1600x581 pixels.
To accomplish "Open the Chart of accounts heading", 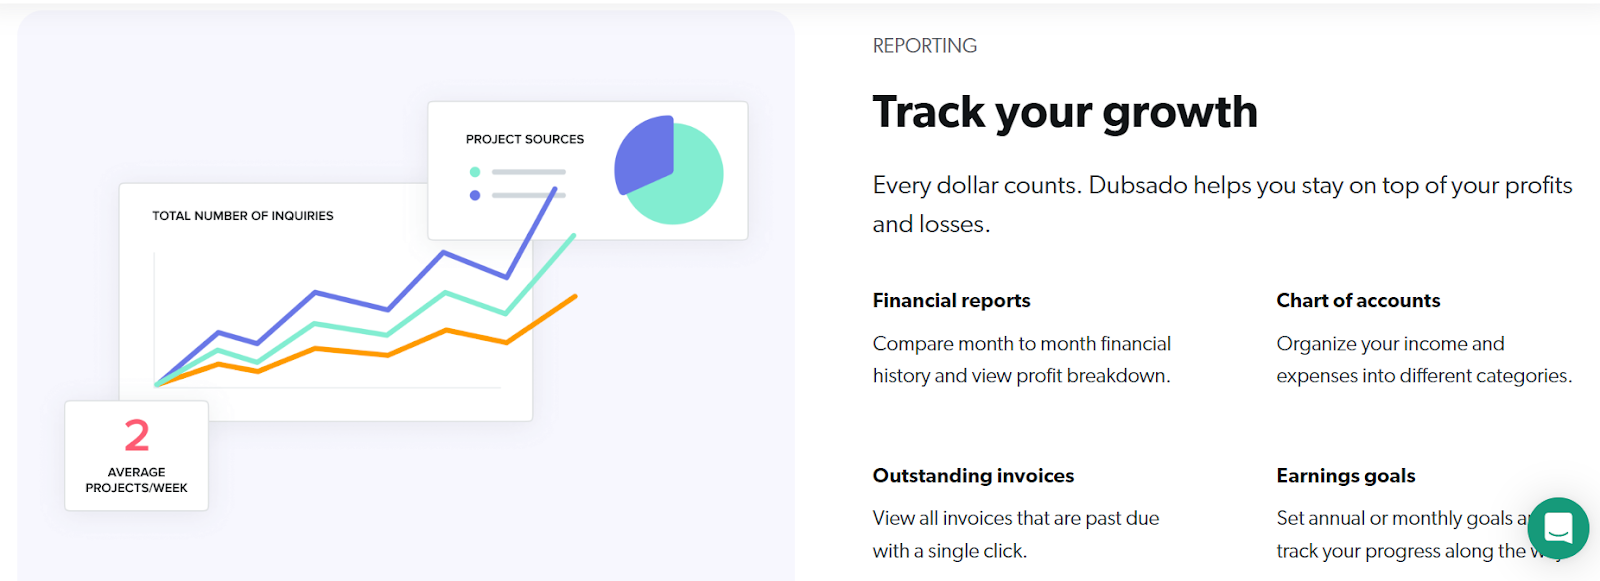I will (x=1358, y=301).
